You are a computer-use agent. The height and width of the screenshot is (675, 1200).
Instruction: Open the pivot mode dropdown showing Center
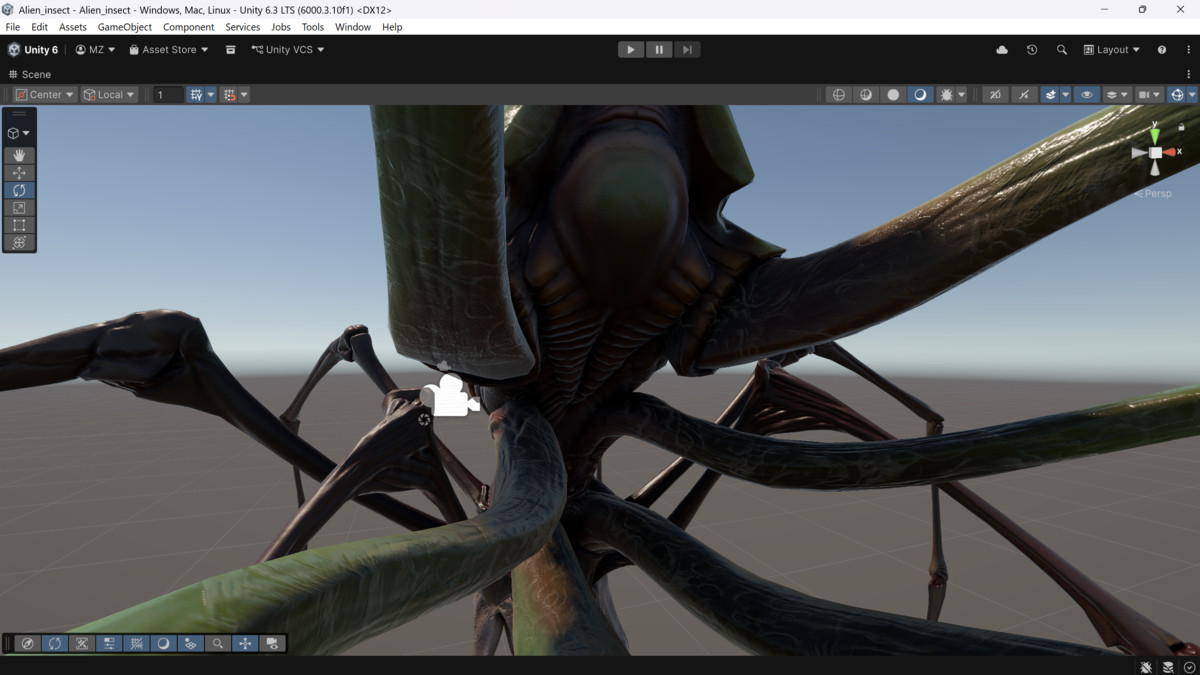[43, 94]
